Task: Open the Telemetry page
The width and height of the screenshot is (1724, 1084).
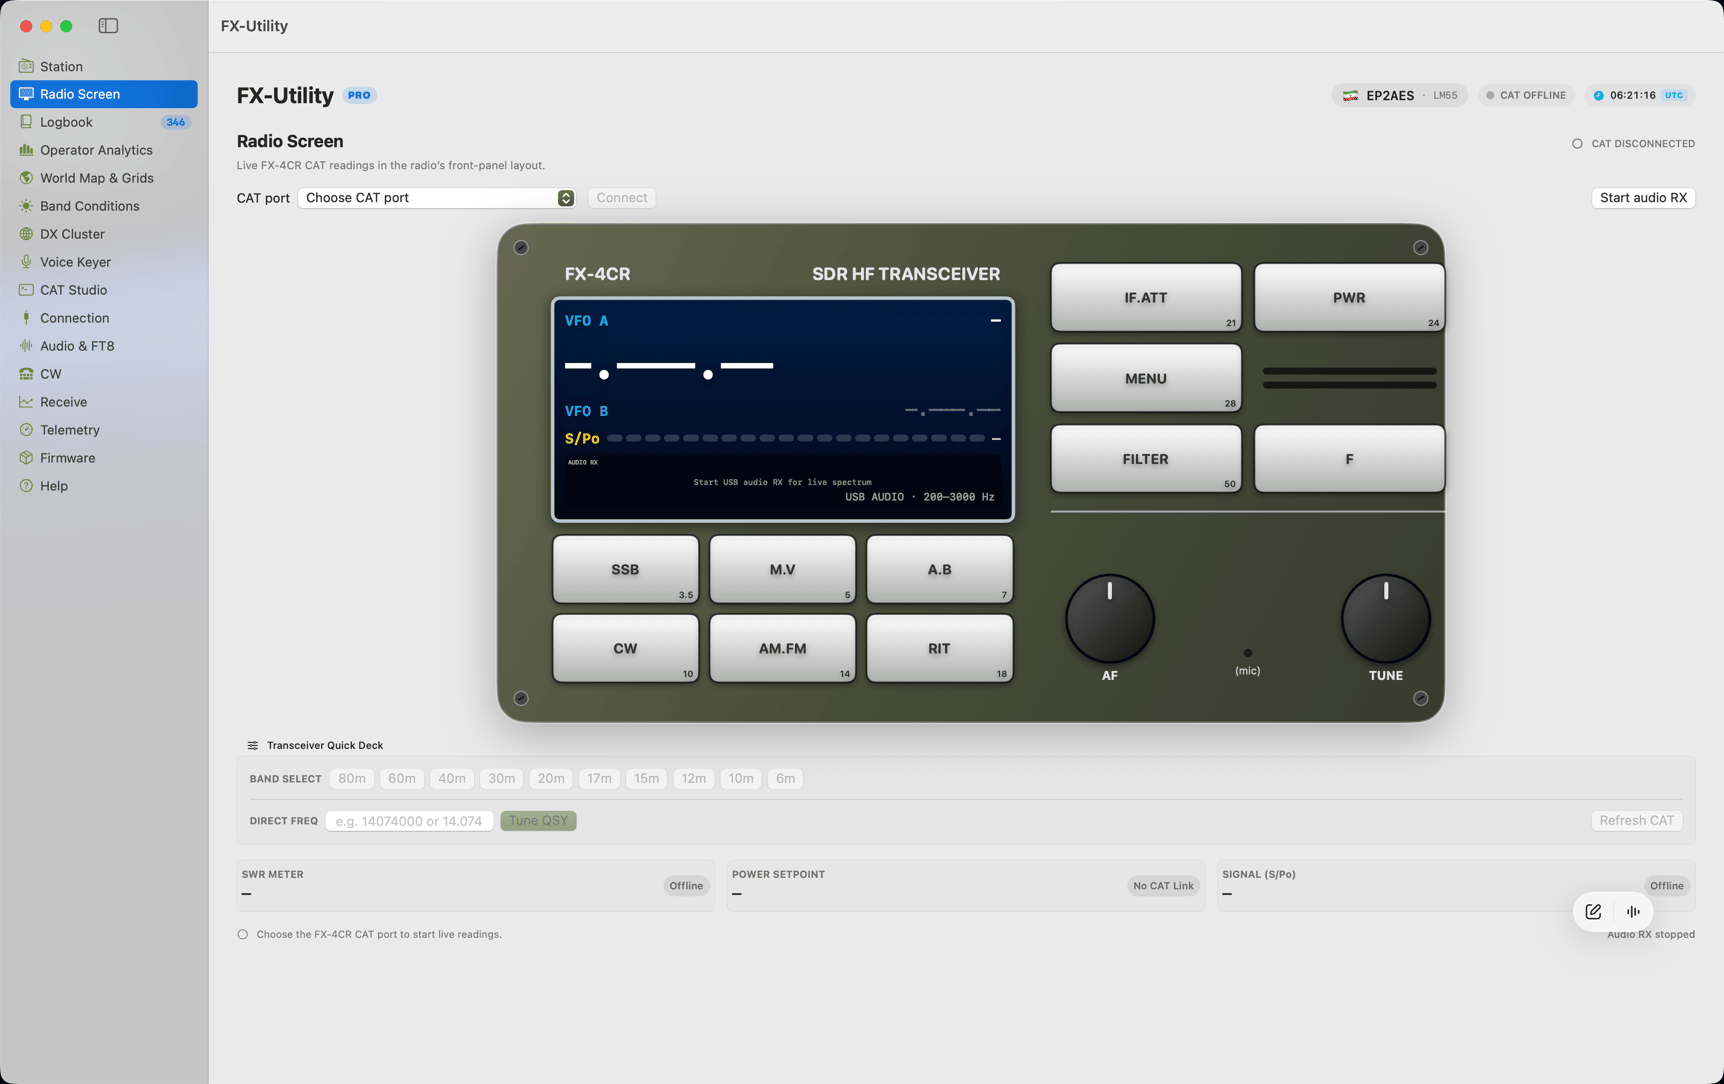Action: click(104, 430)
